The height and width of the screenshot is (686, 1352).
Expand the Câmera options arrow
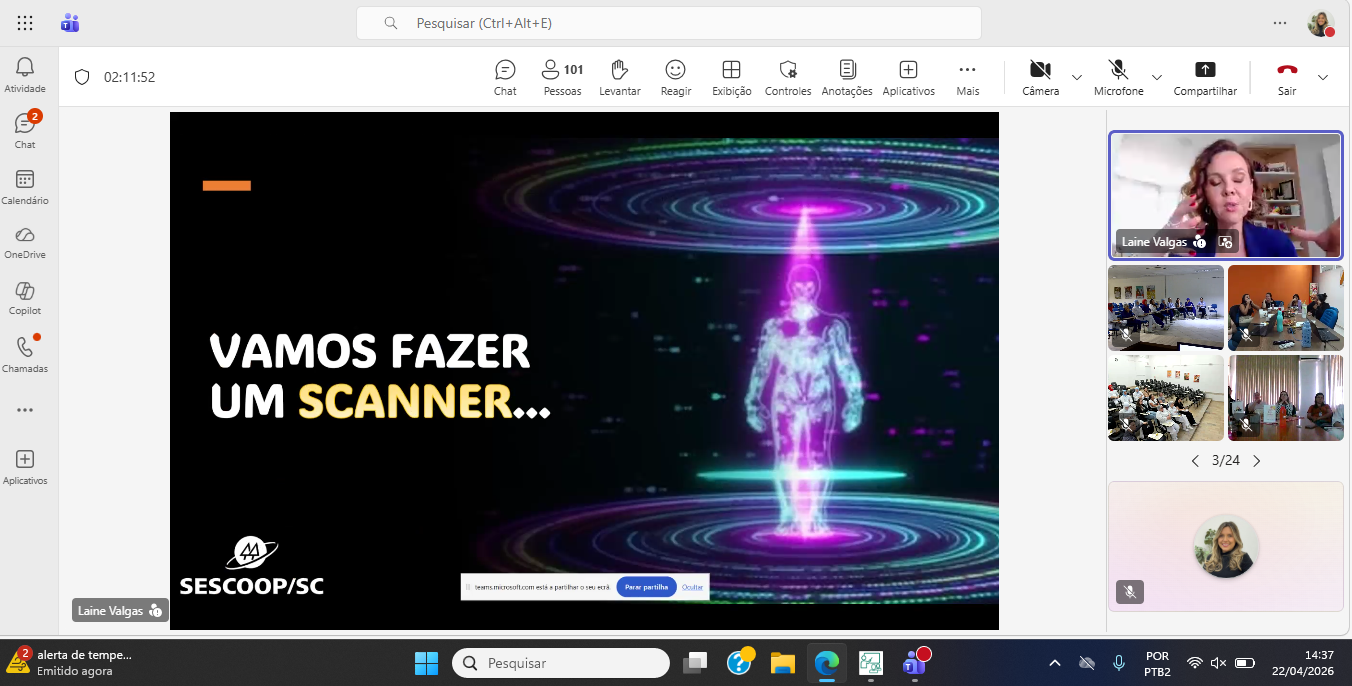click(x=1077, y=77)
